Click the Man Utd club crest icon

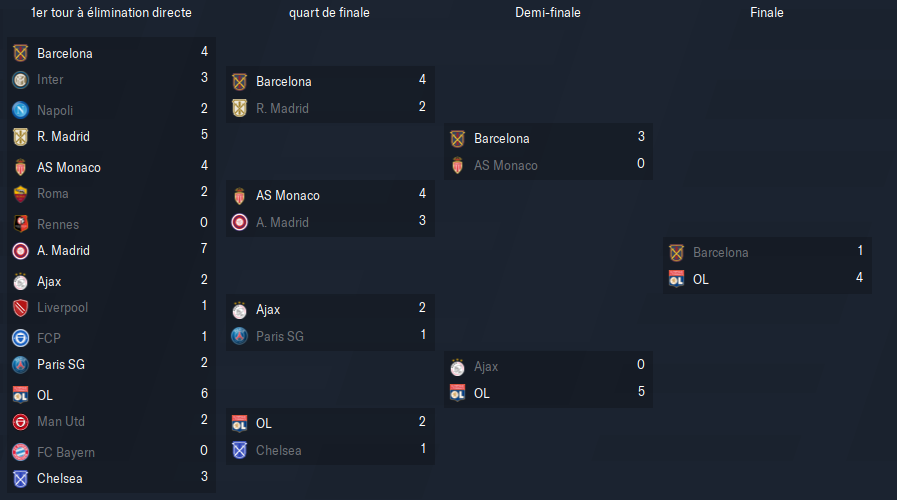[21, 422]
